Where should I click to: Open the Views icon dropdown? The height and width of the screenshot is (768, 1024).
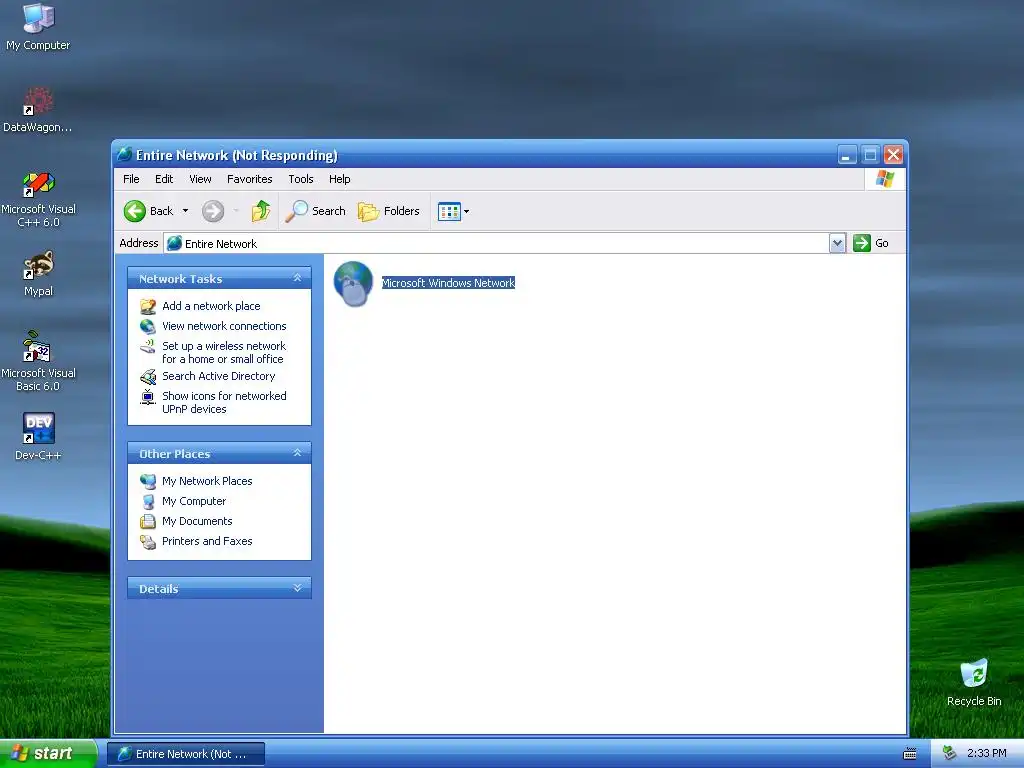pyautogui.click(x=454, y=212)
